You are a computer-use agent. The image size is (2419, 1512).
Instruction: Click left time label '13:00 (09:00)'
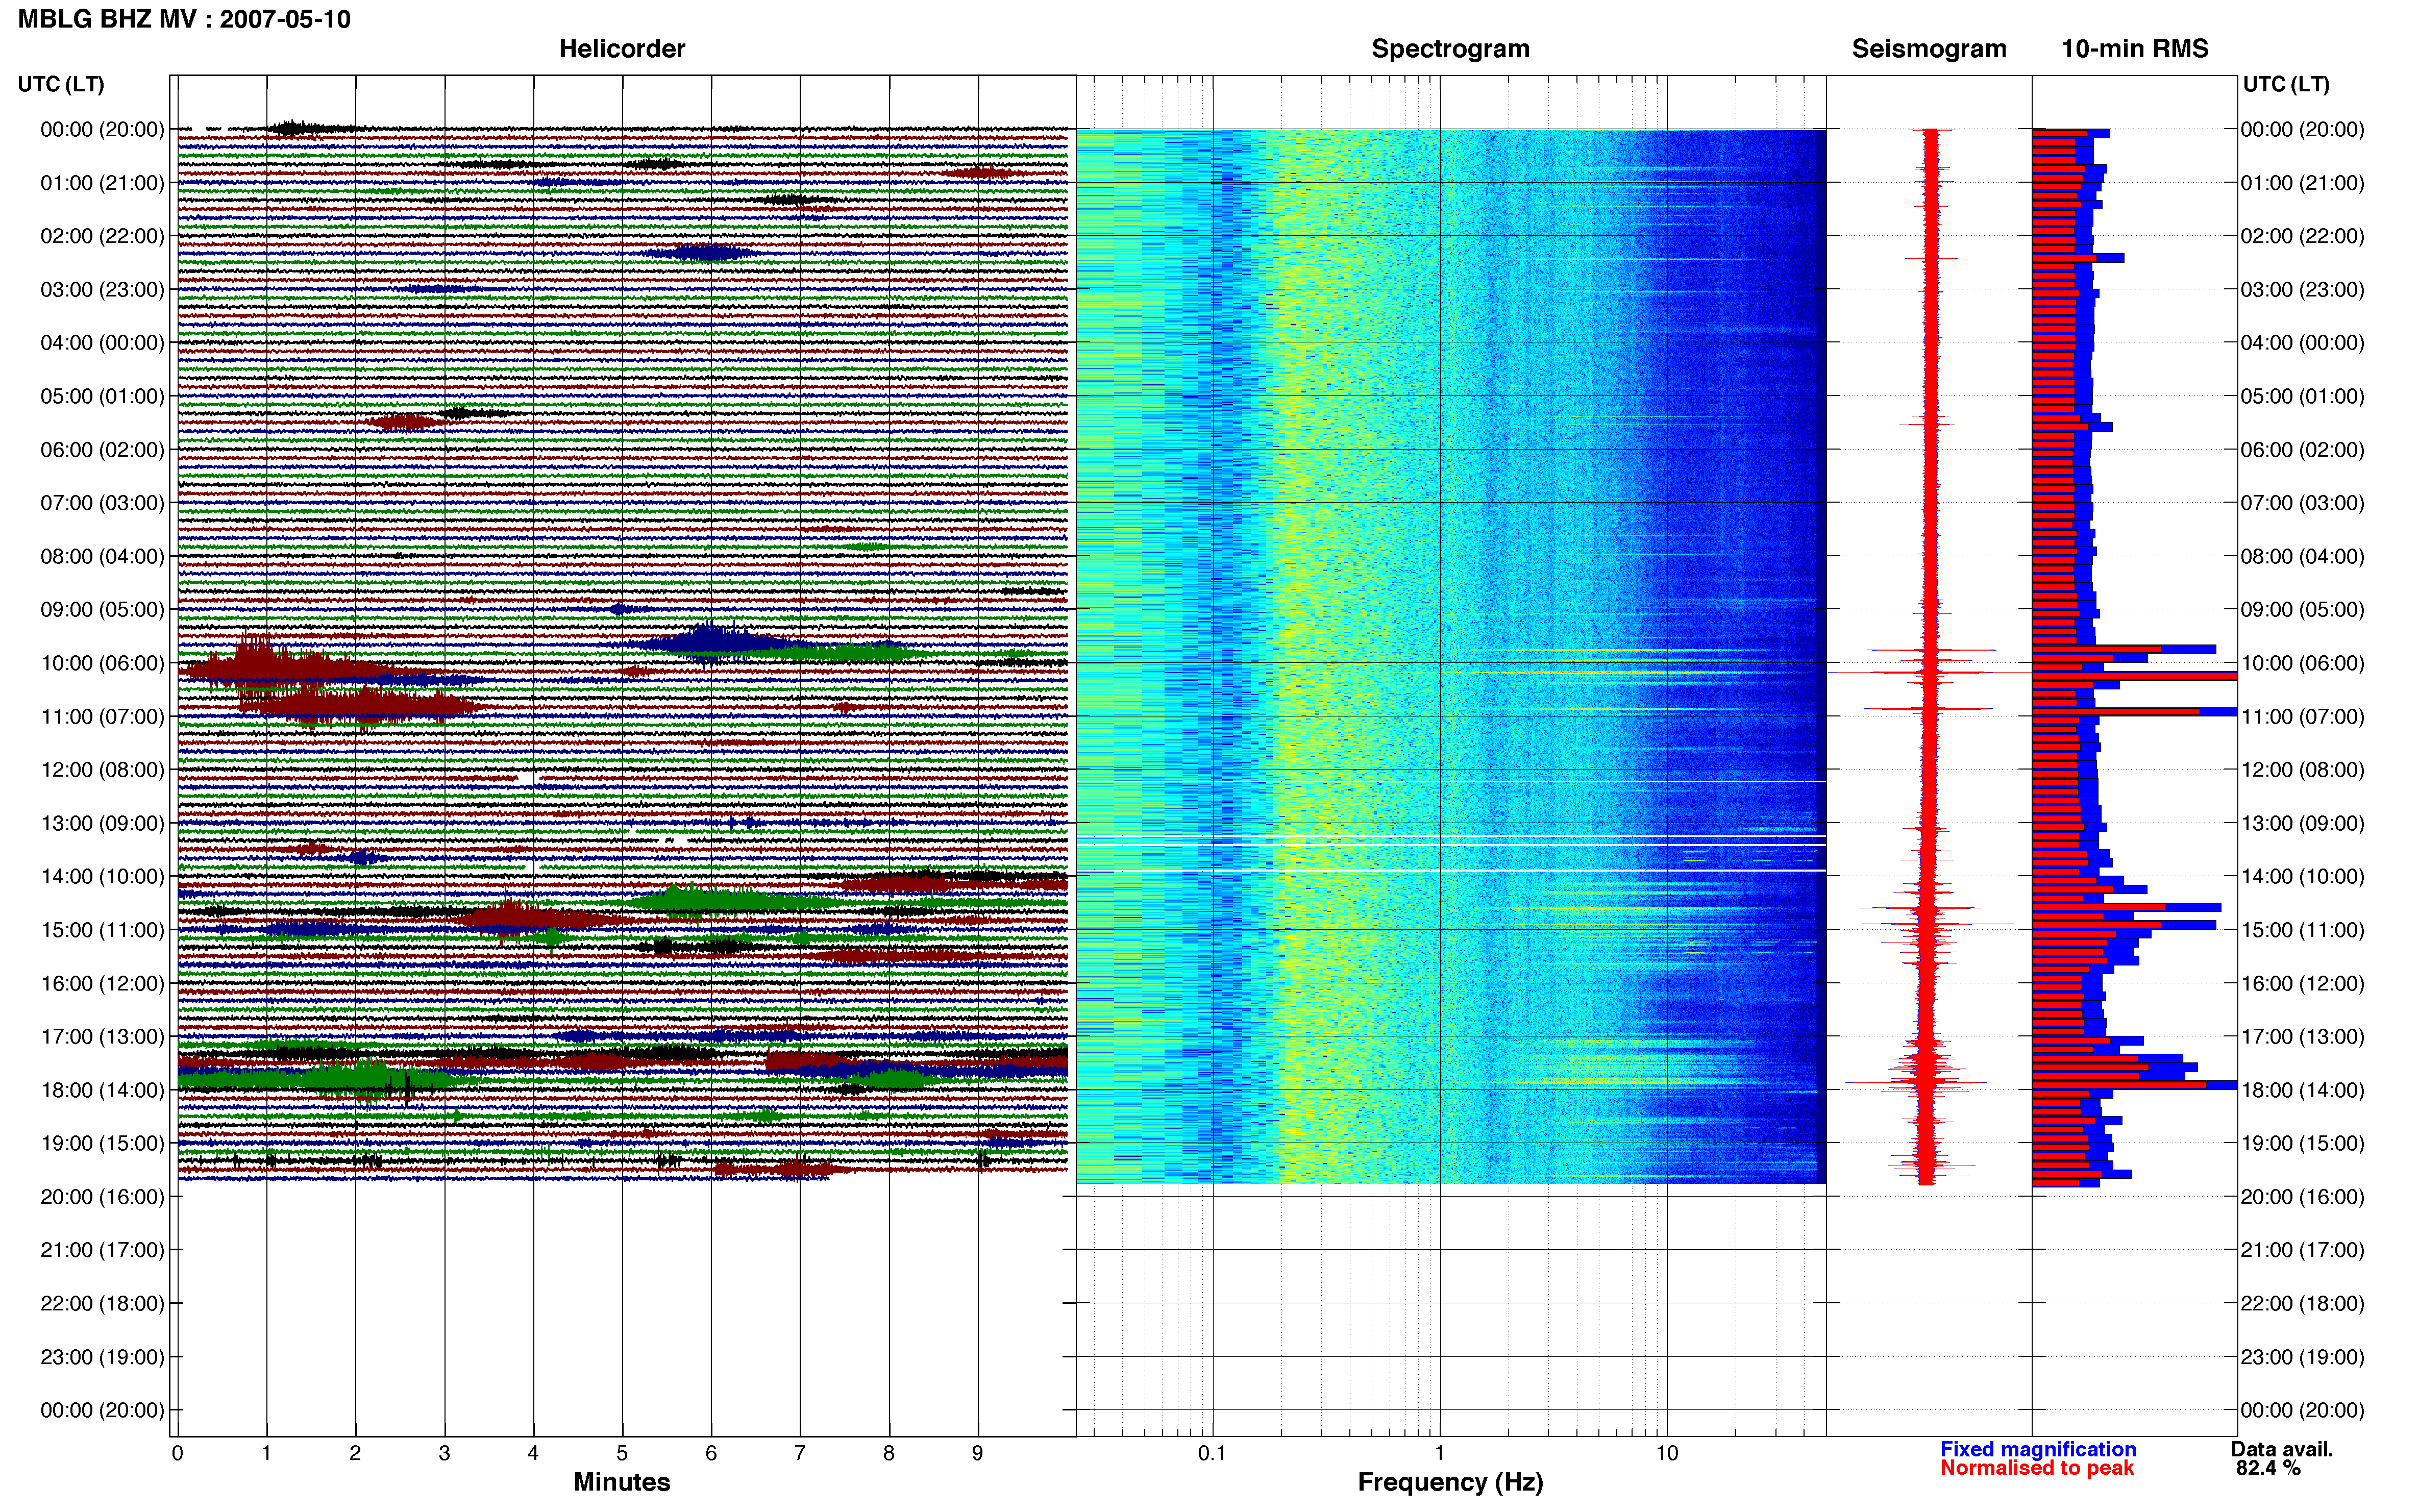(x=102, y=823)
